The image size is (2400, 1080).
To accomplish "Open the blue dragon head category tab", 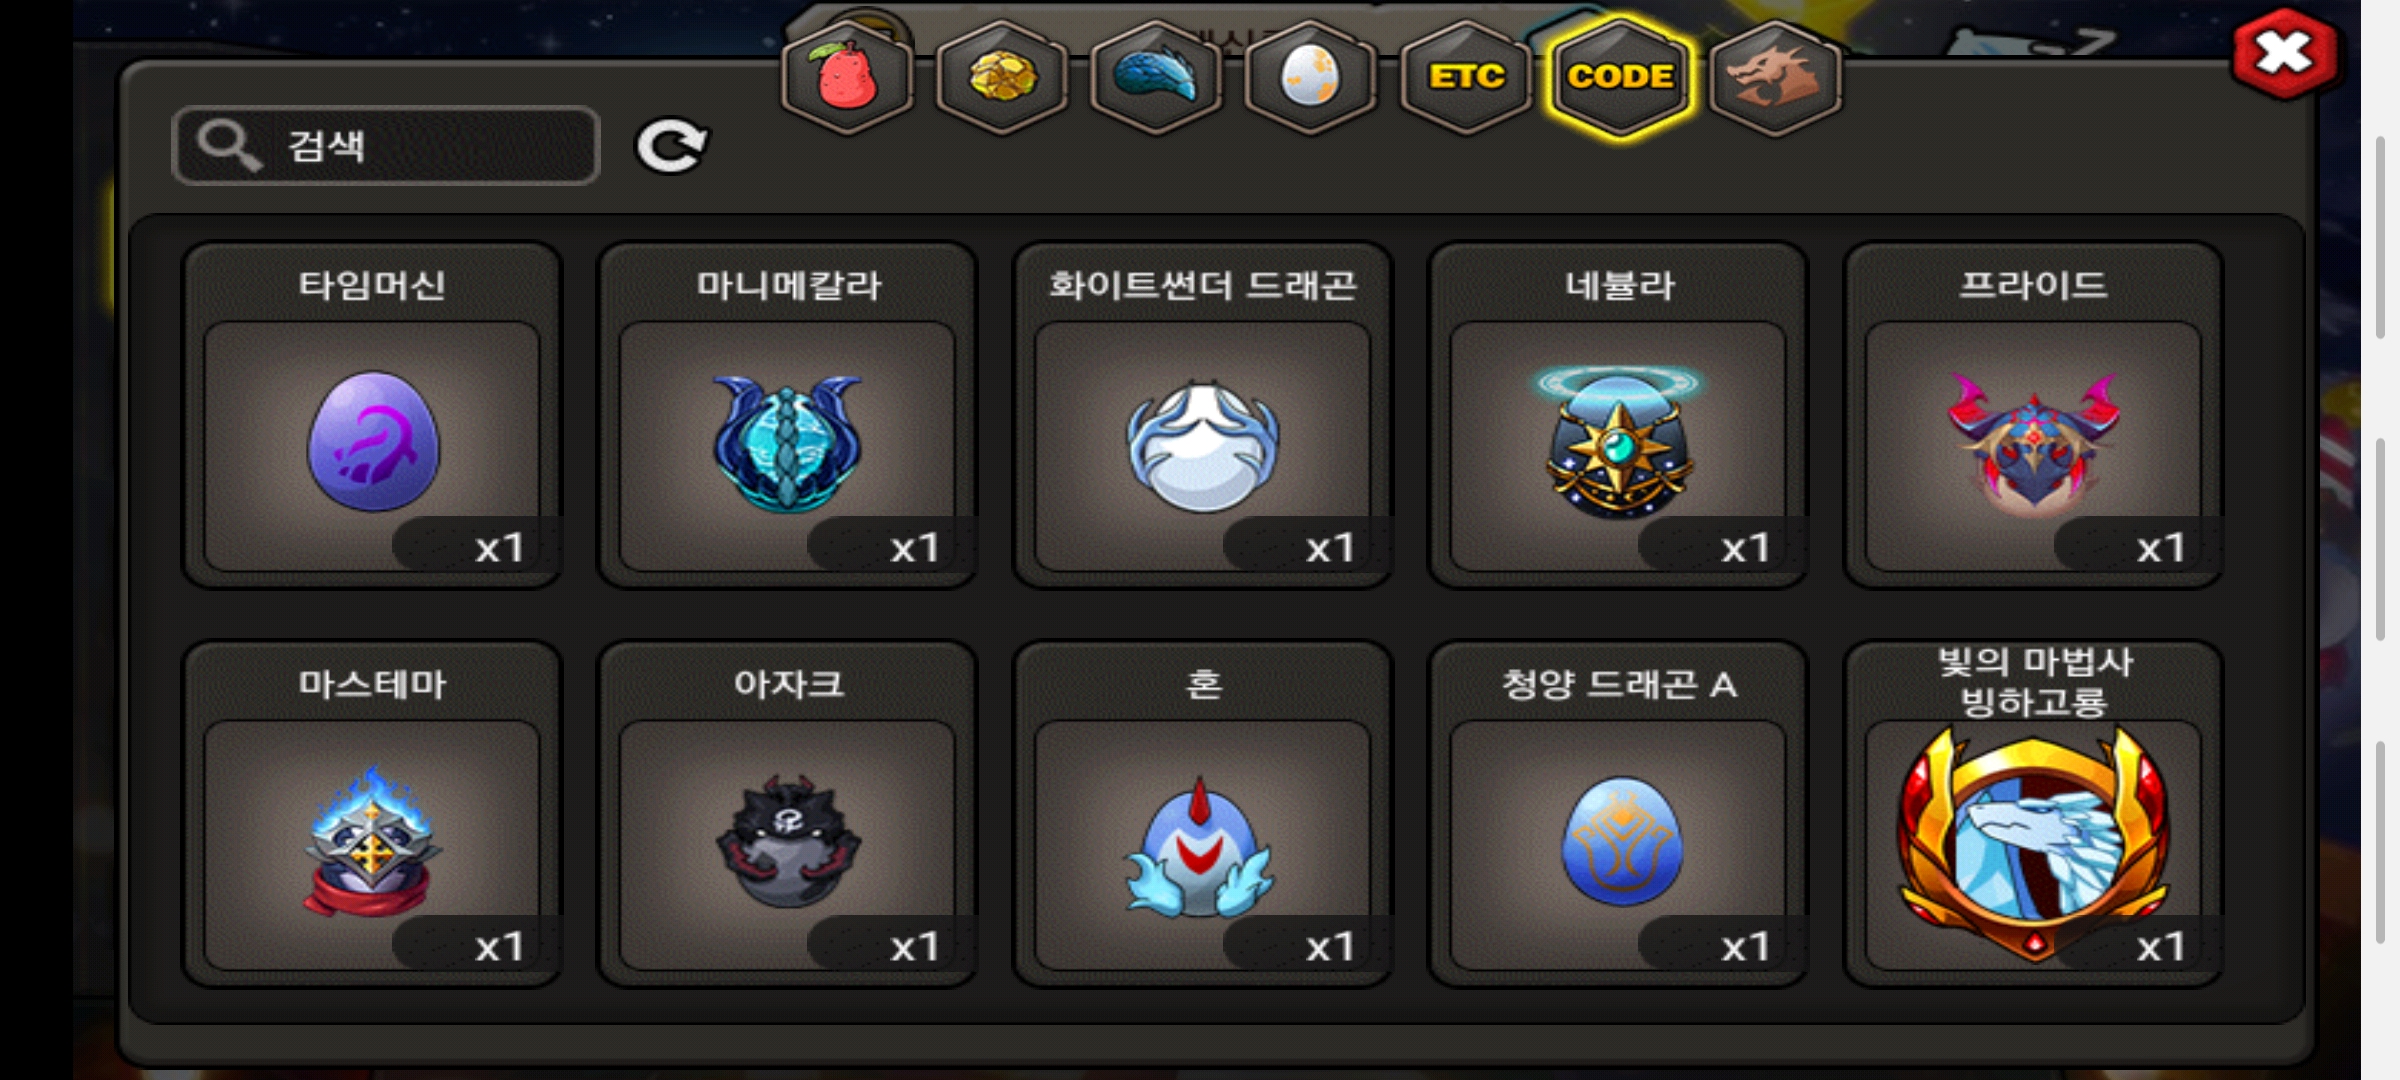I will point(1156,77).
